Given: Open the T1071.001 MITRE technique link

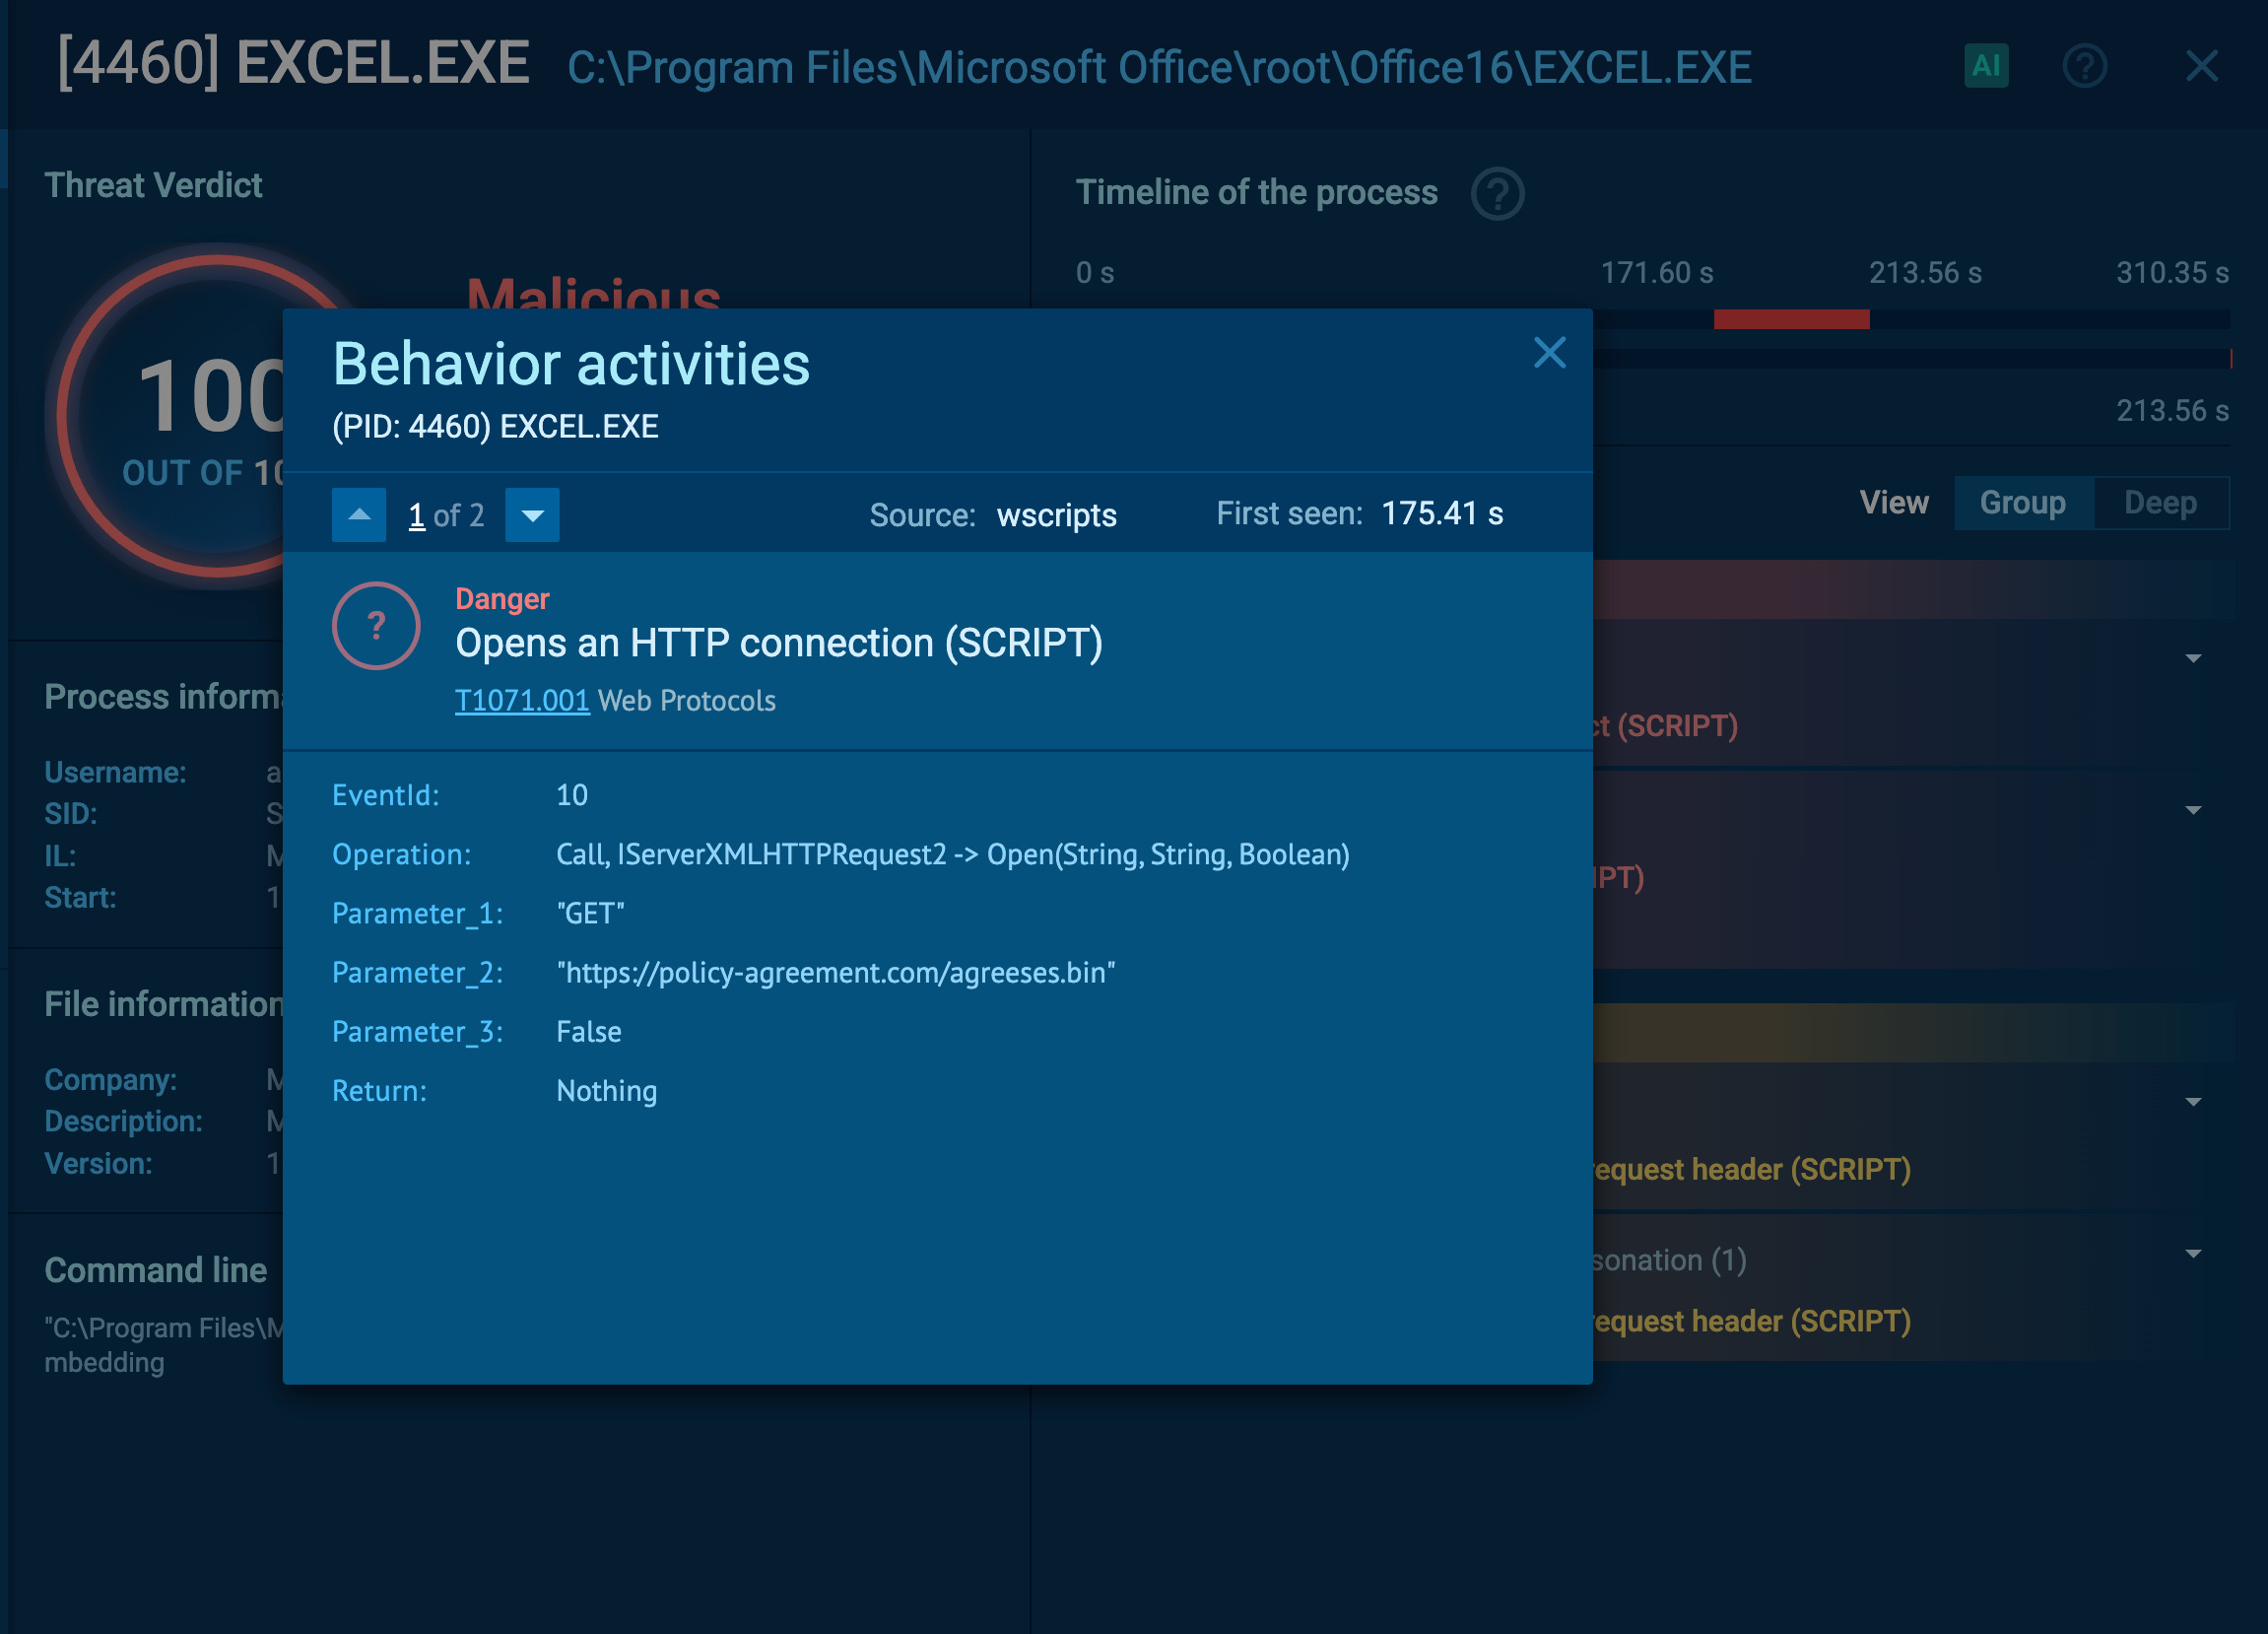Looking at the screenshot, I should (522, 700).
